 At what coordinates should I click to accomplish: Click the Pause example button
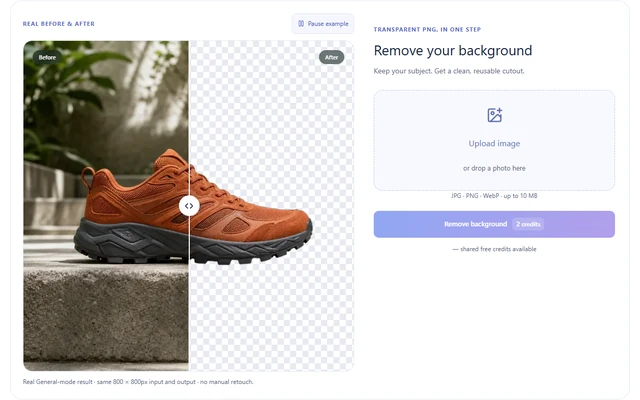point(322,24)
